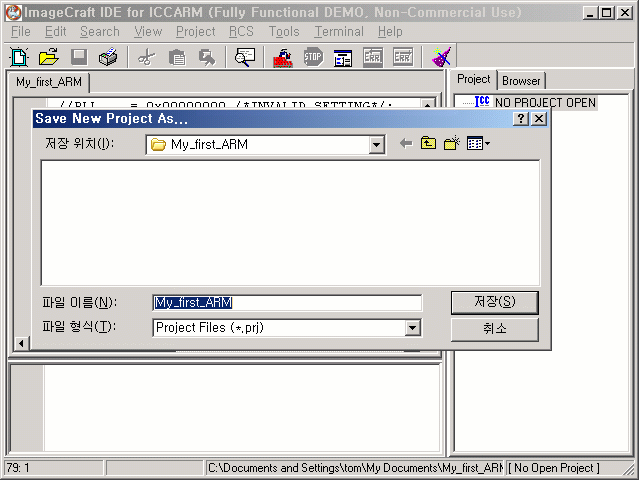
Task: Maximize the ImageCraft IDE window
Action: 606,13
